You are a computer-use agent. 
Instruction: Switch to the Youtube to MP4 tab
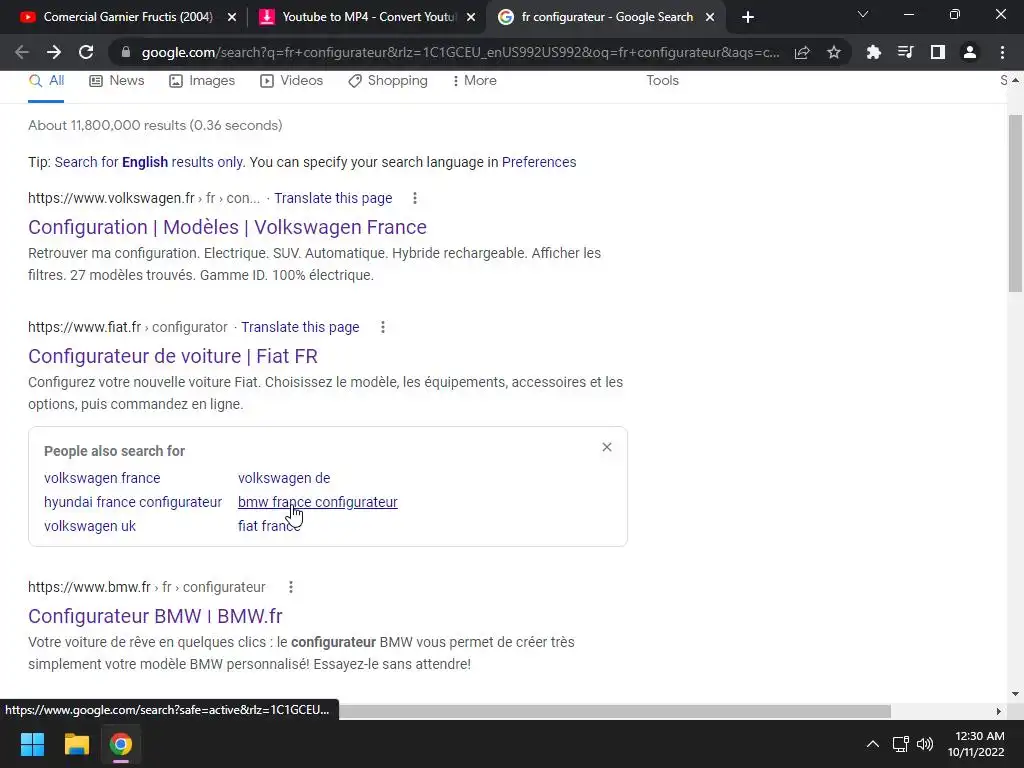point(367,17)
